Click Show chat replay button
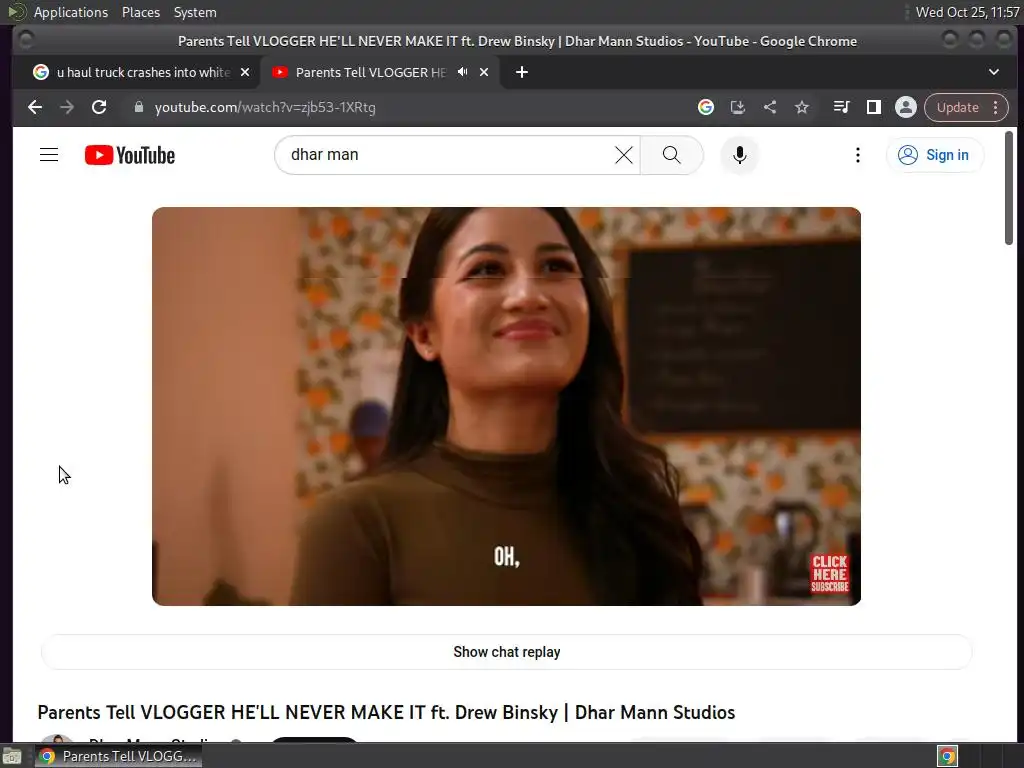1024x768 pixels. click(506, 652)
